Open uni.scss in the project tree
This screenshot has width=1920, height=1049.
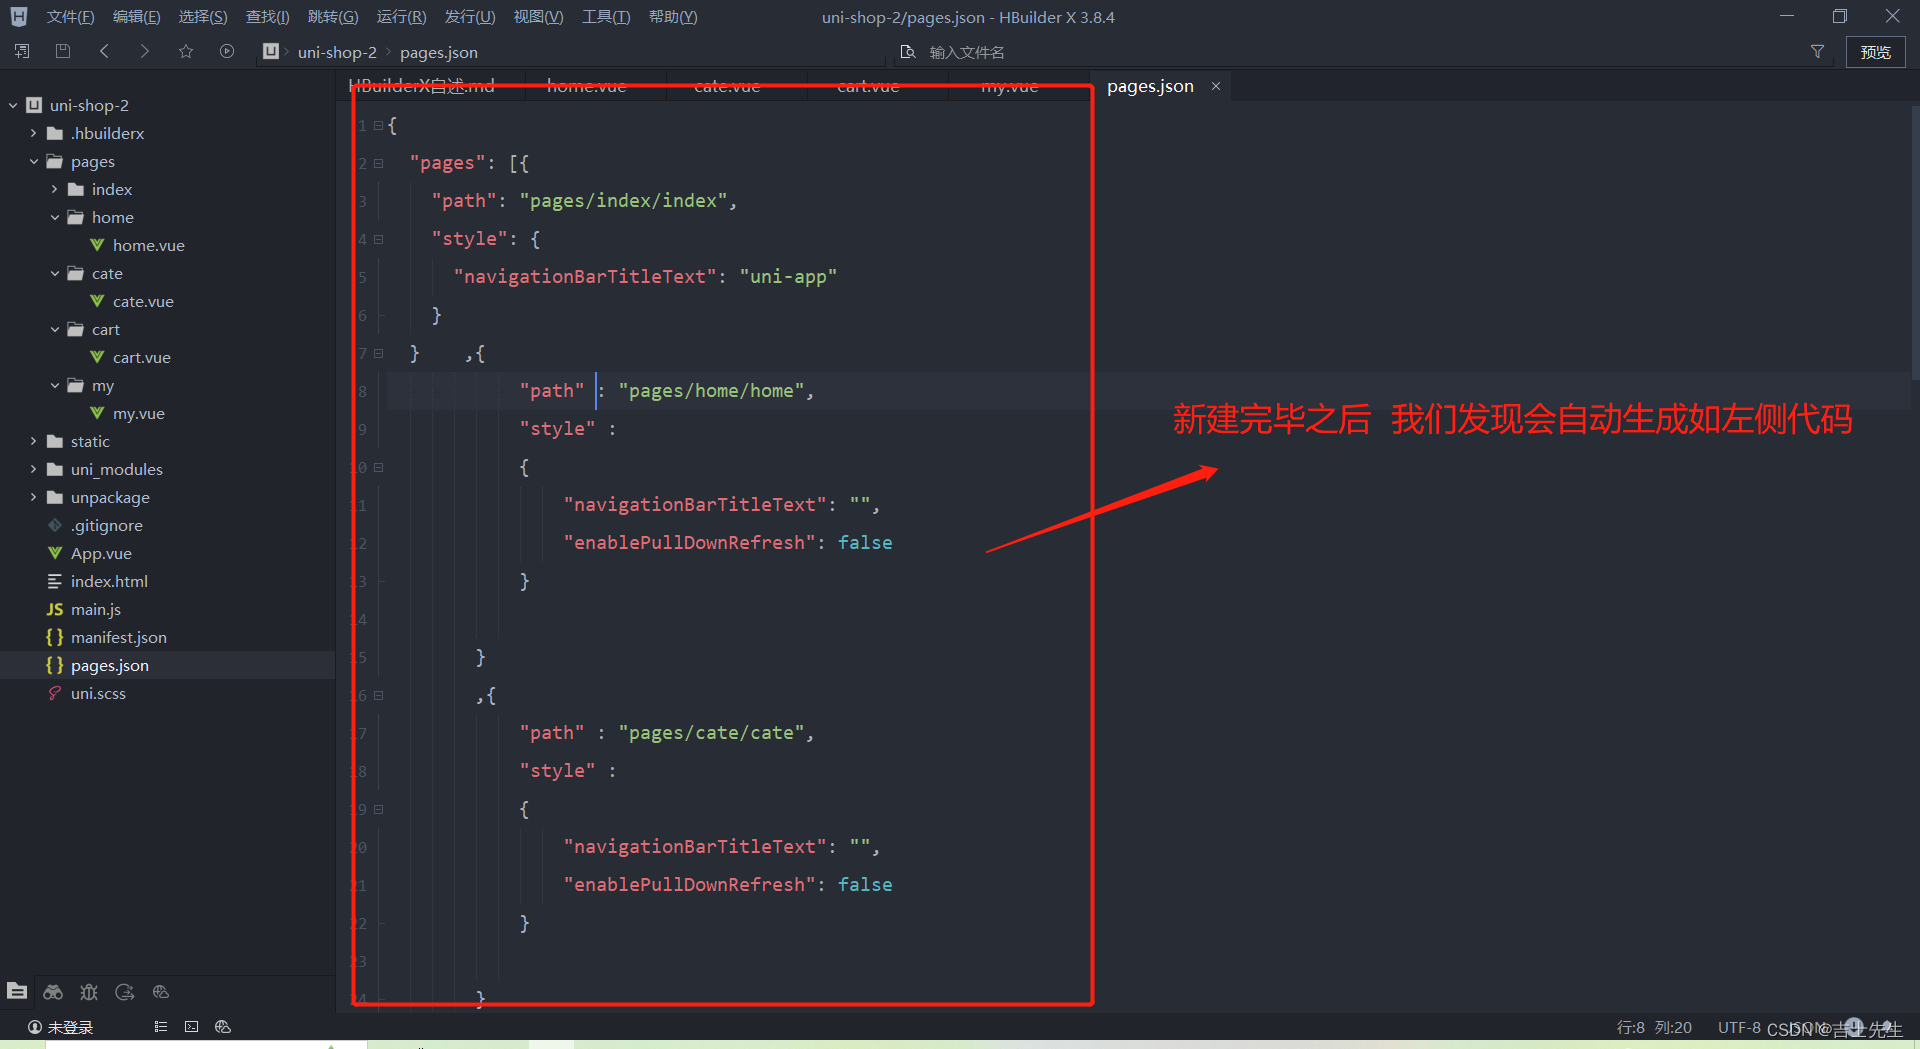click(98, 693)
